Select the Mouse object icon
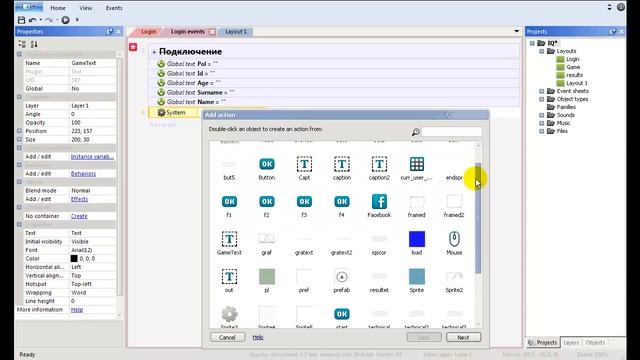Image resolution: width=640 pixels, height=360 pixels. pos(454,239)
